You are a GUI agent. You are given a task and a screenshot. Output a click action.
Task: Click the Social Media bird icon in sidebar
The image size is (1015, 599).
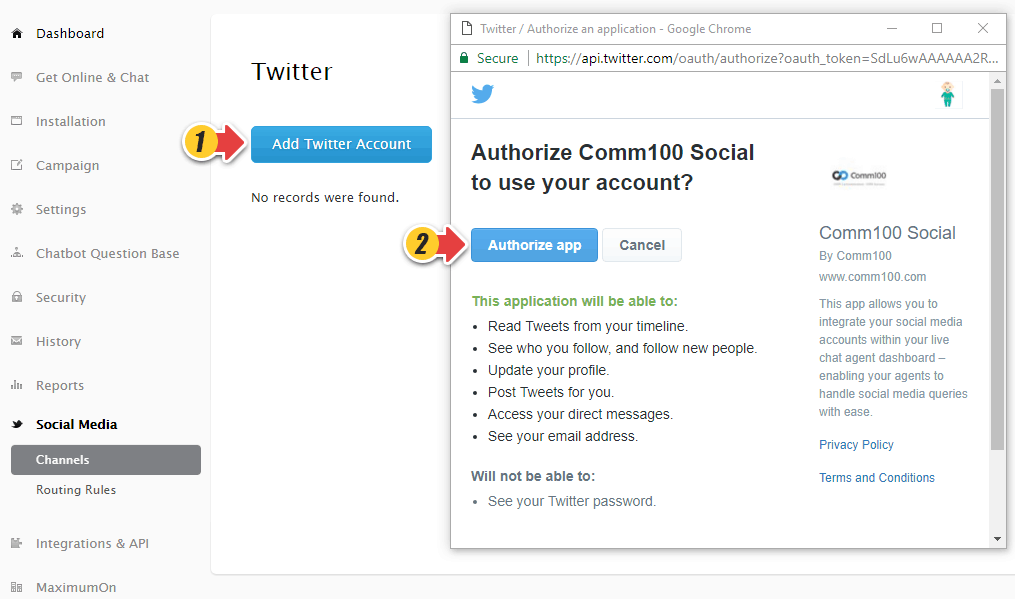click(x=17, y=424)
